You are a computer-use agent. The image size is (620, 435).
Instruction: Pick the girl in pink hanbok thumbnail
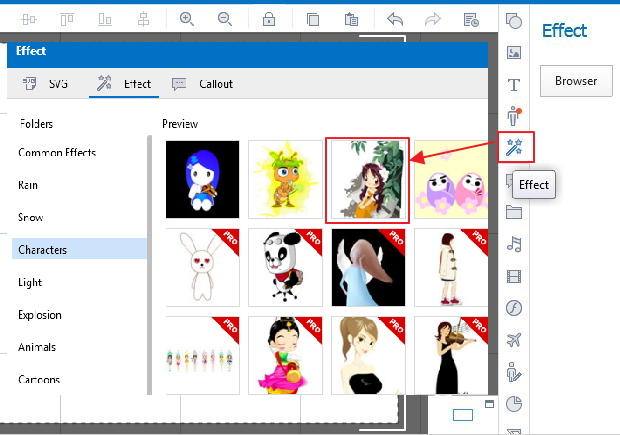(285, 355)
